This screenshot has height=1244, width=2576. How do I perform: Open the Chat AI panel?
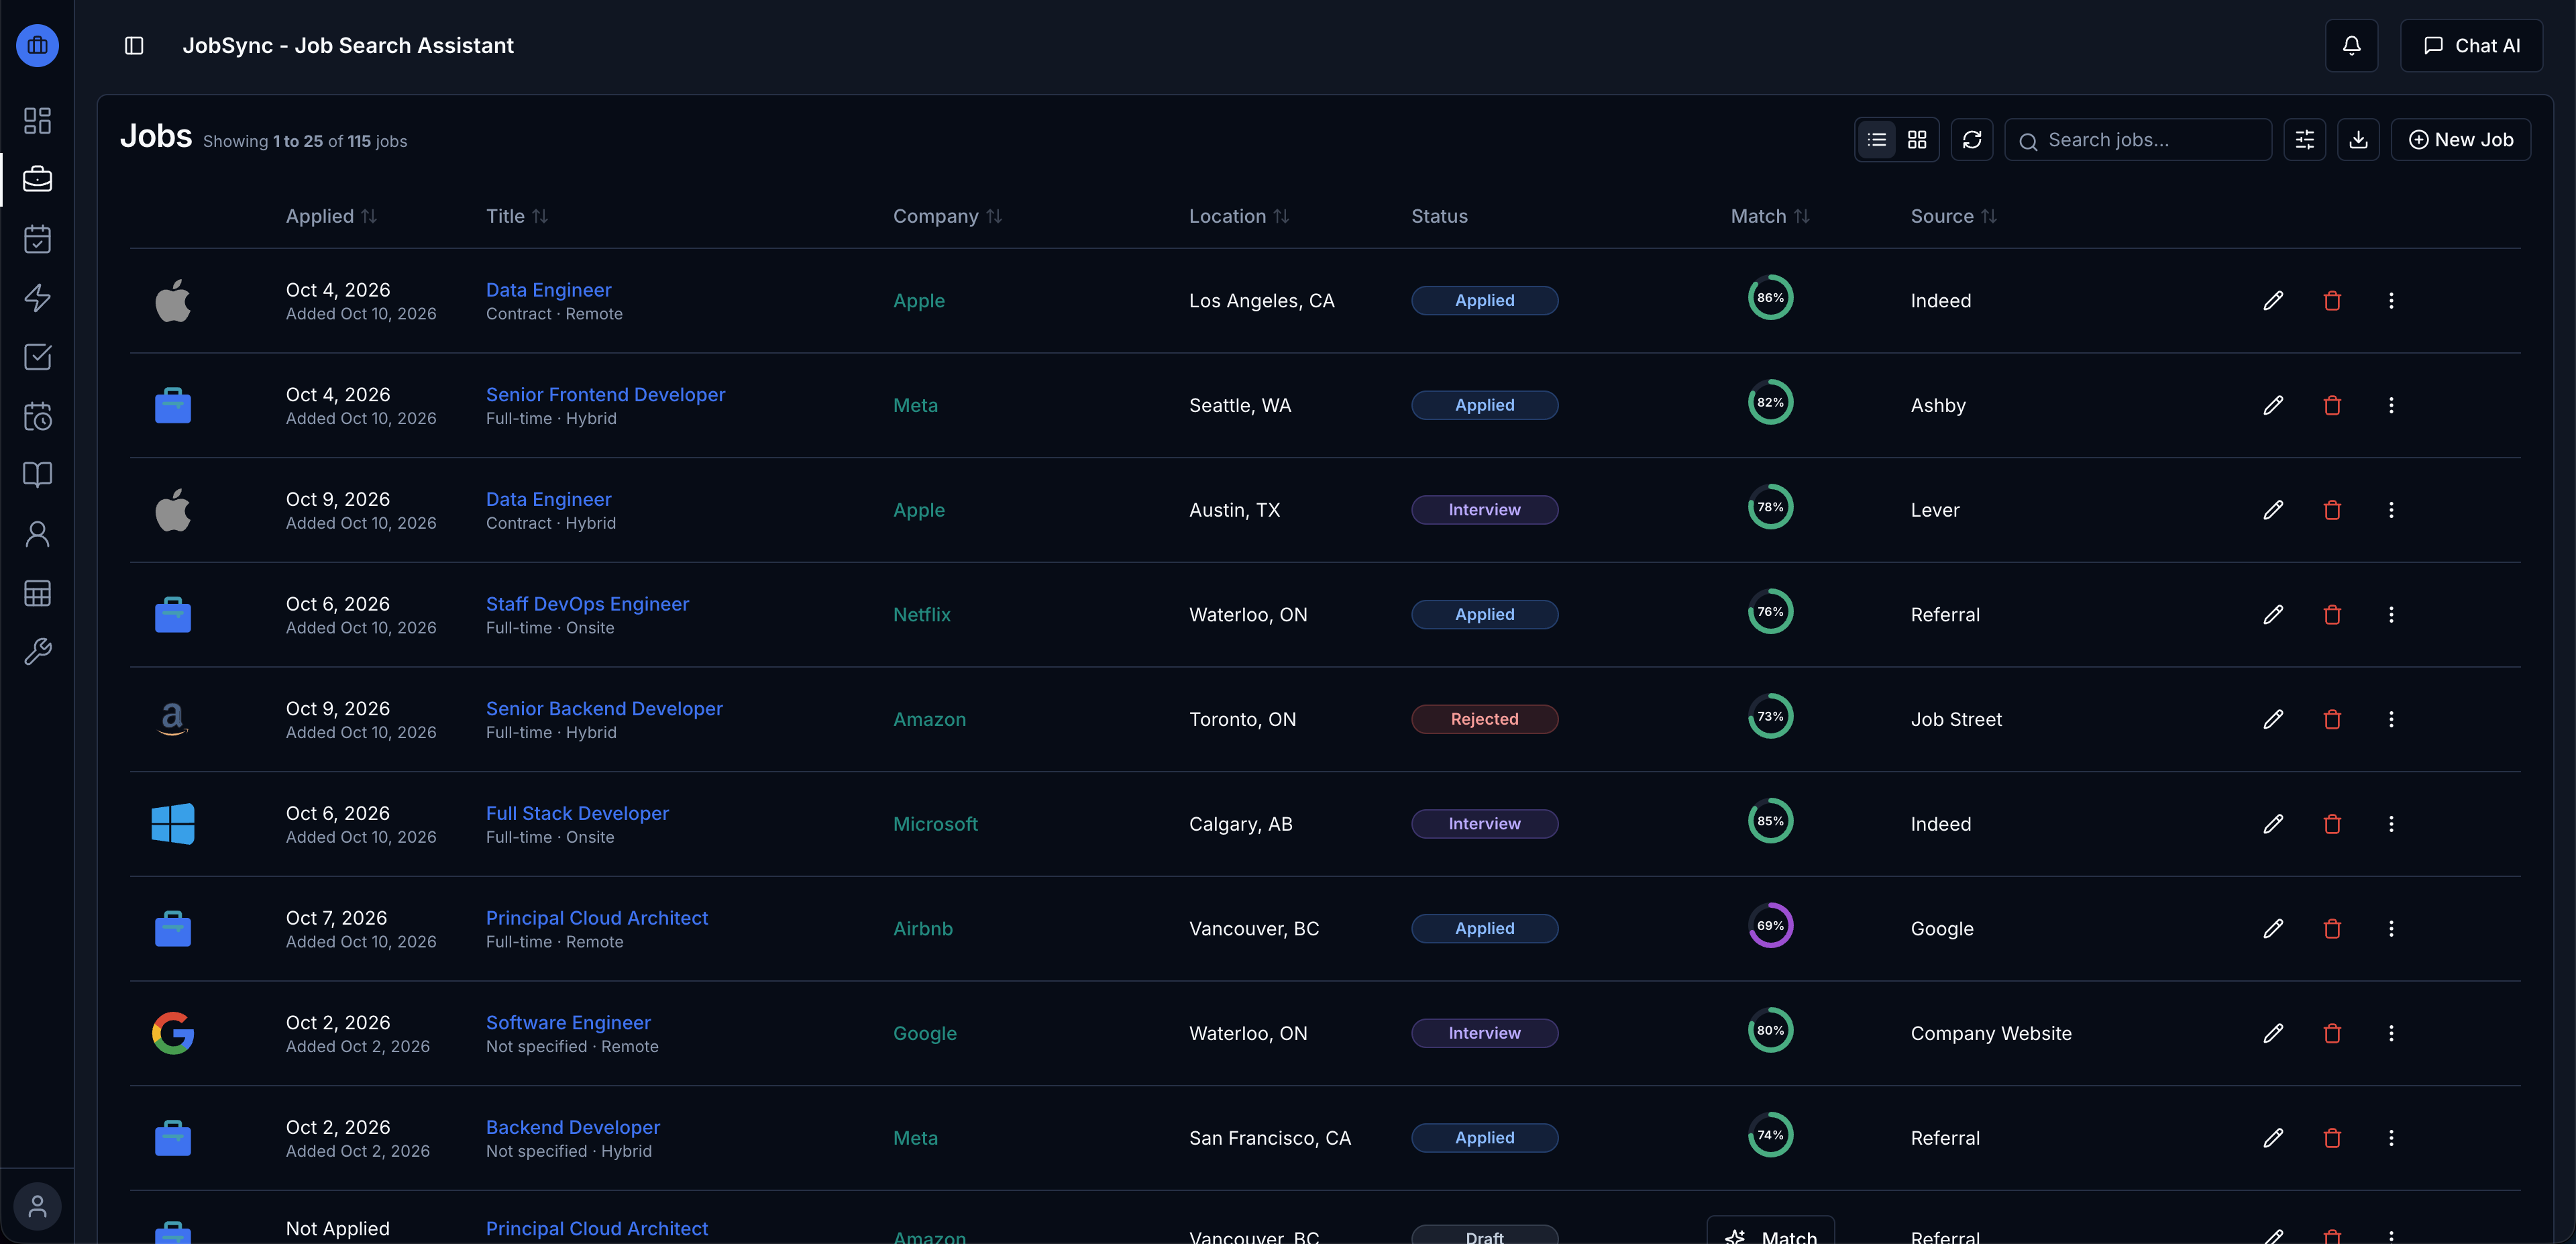click(x=2471, y=46)
